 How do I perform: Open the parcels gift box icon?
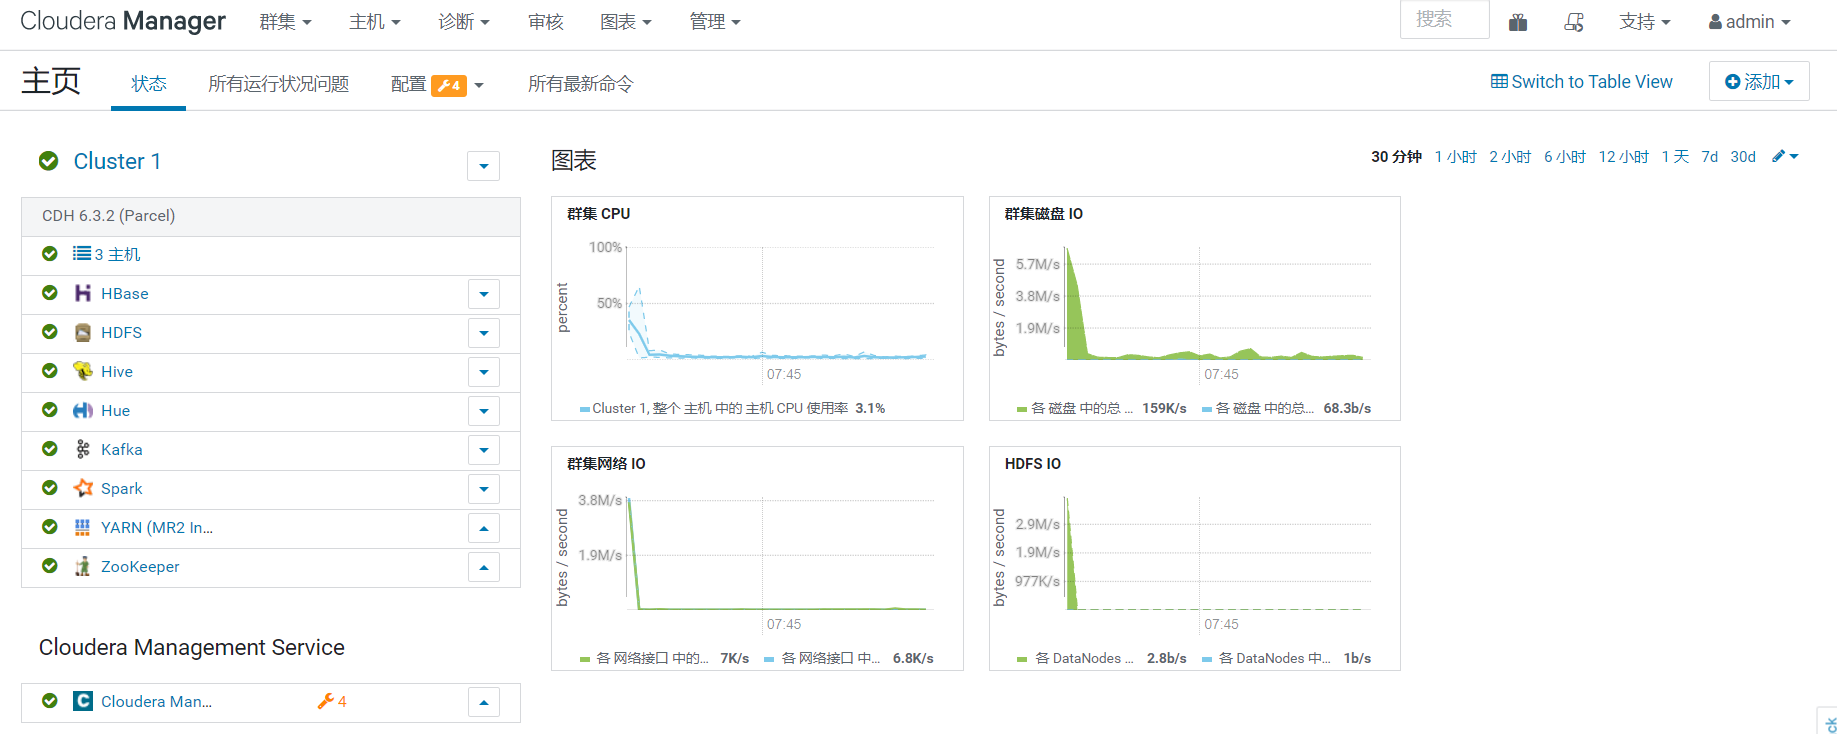pos(1518,22)
